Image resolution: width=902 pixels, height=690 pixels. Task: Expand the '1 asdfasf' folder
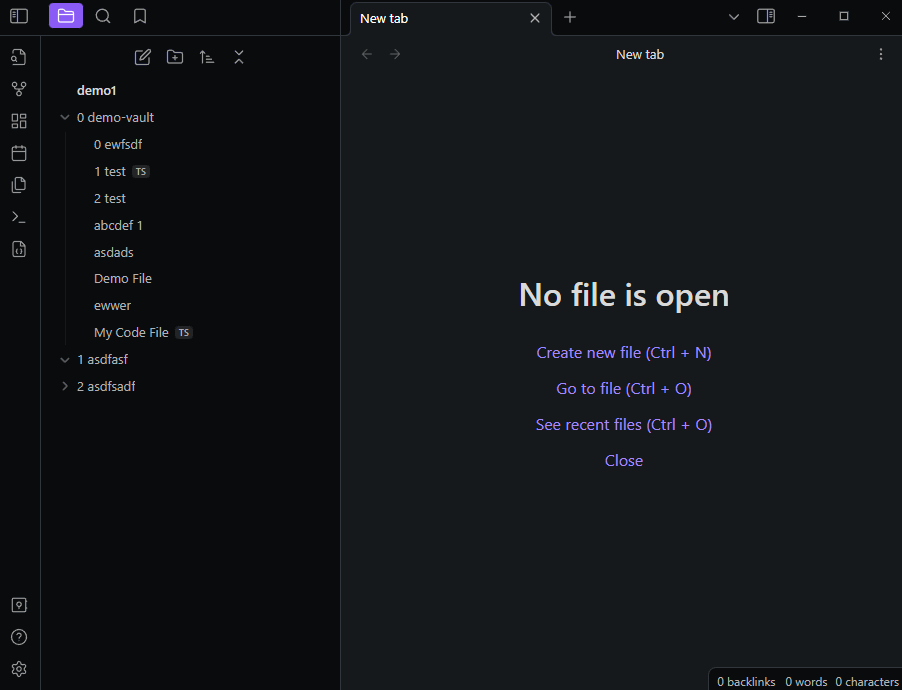64,359
